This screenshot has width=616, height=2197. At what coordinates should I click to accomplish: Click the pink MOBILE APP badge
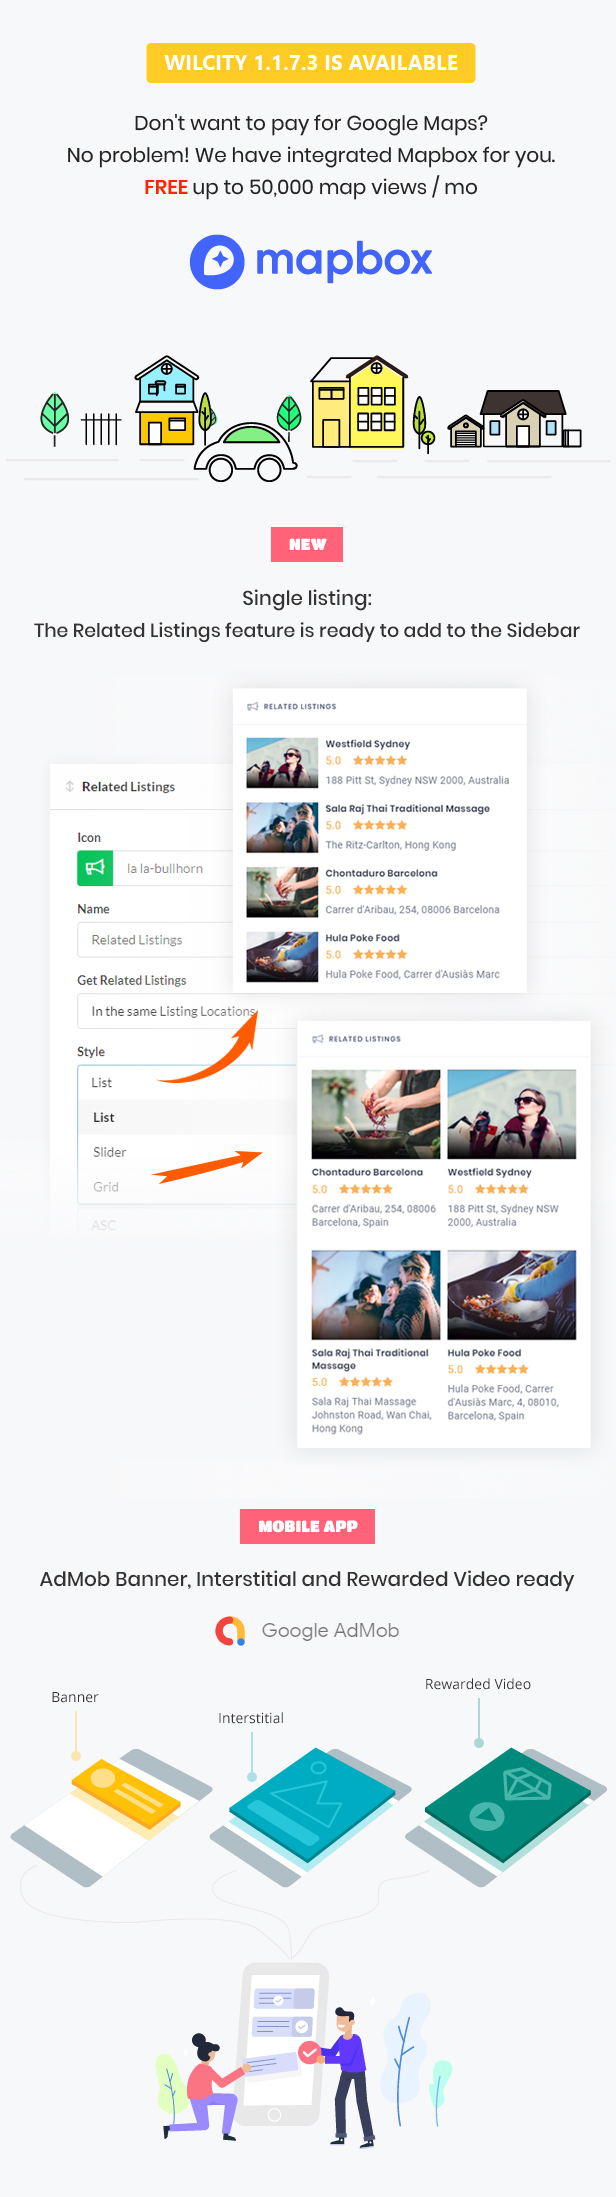coord(307,1526)
